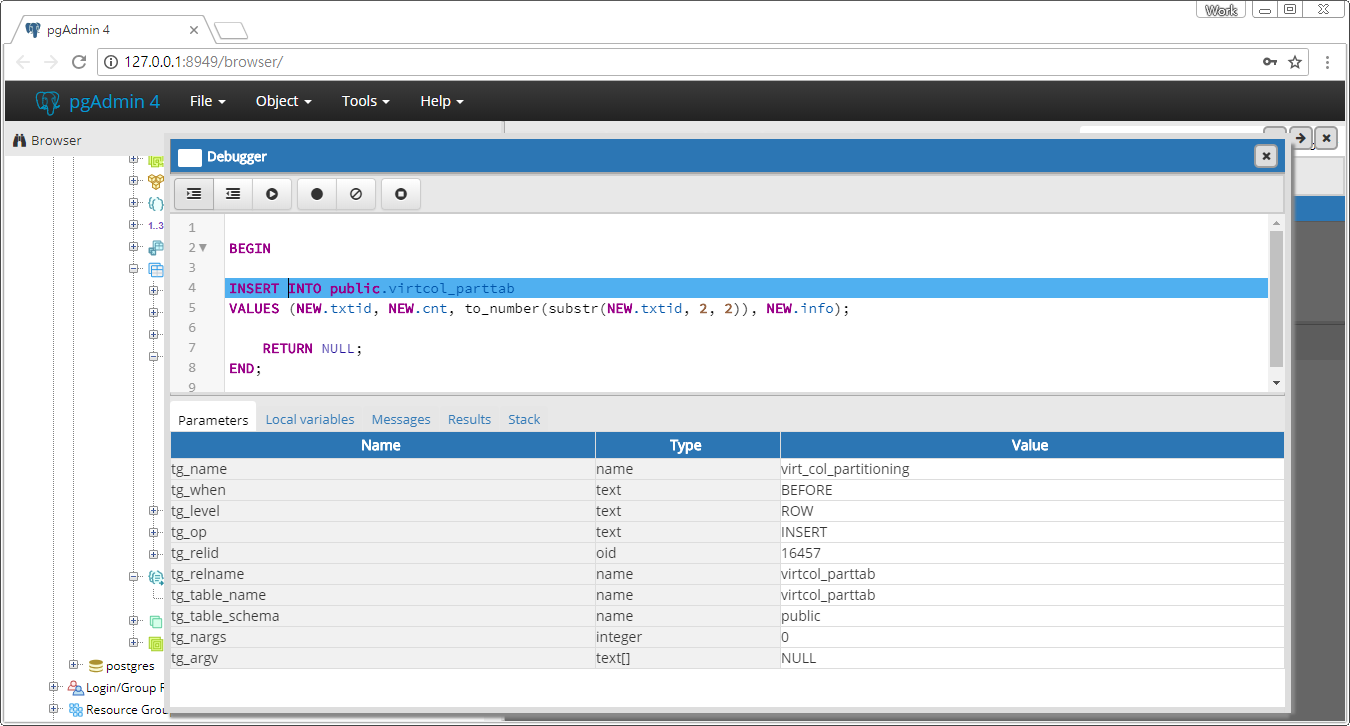Open the Help menu
Screen dimensions: 1350x726
[x=442, y=101]
